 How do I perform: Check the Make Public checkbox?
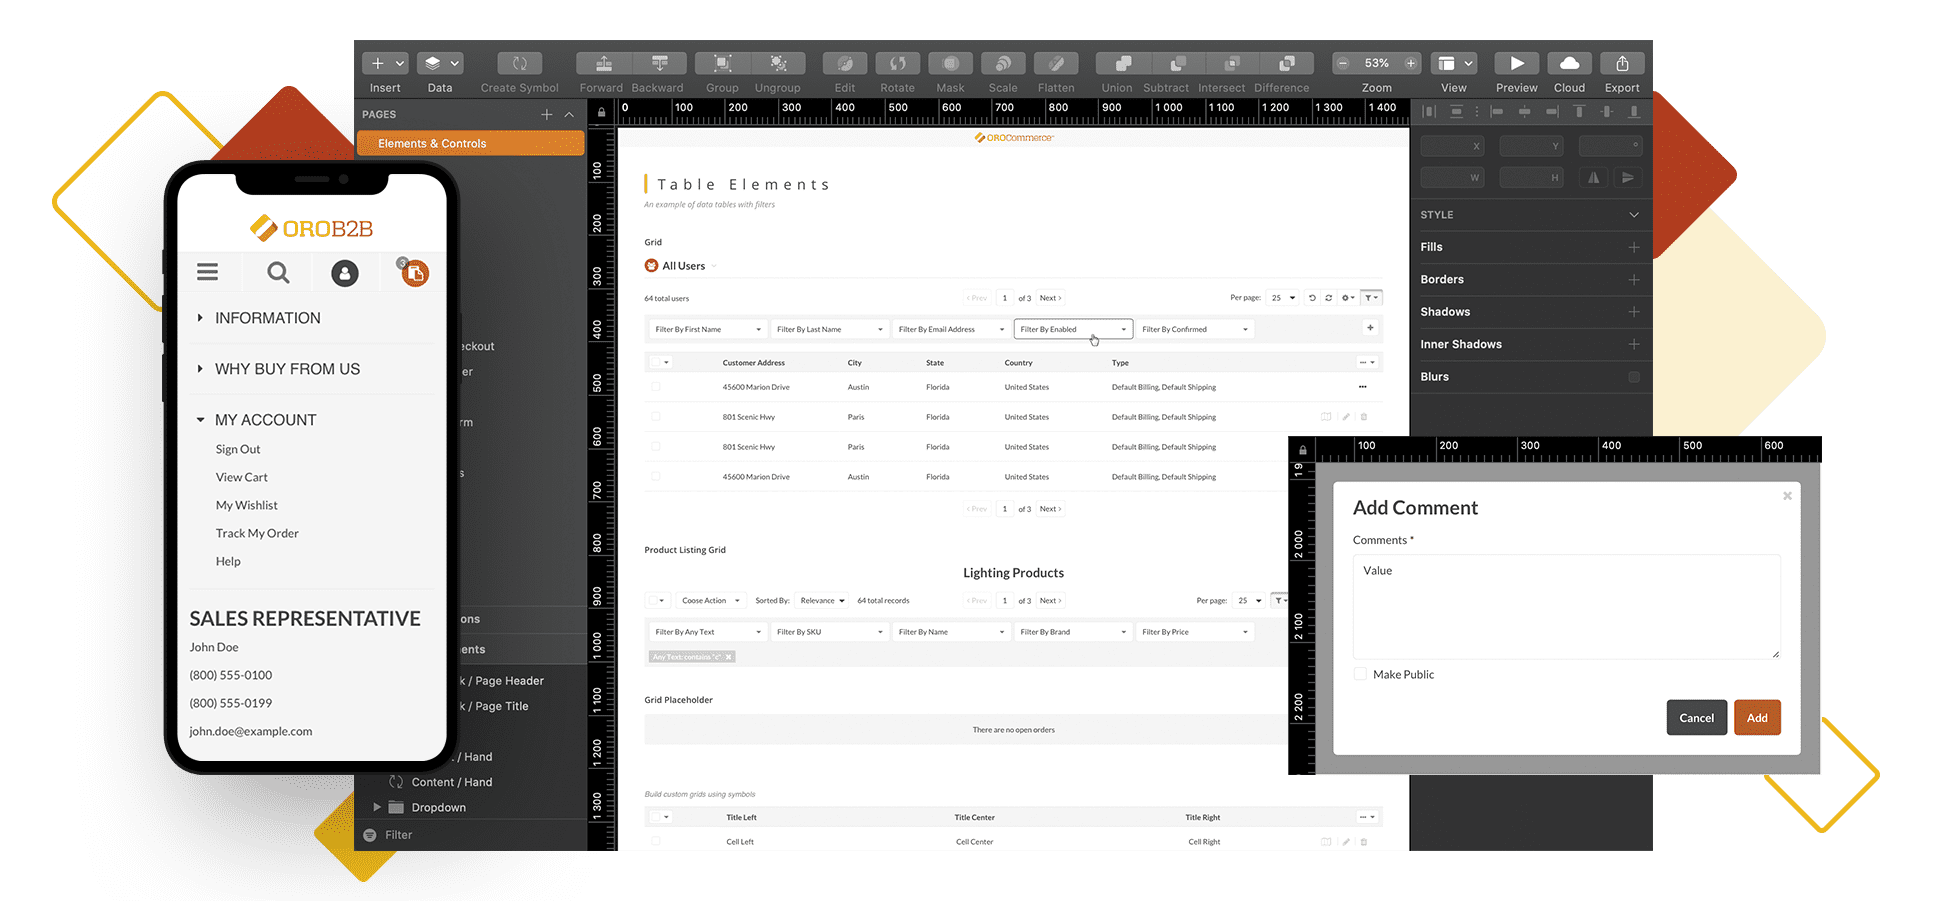click(x=1360, y=674)
